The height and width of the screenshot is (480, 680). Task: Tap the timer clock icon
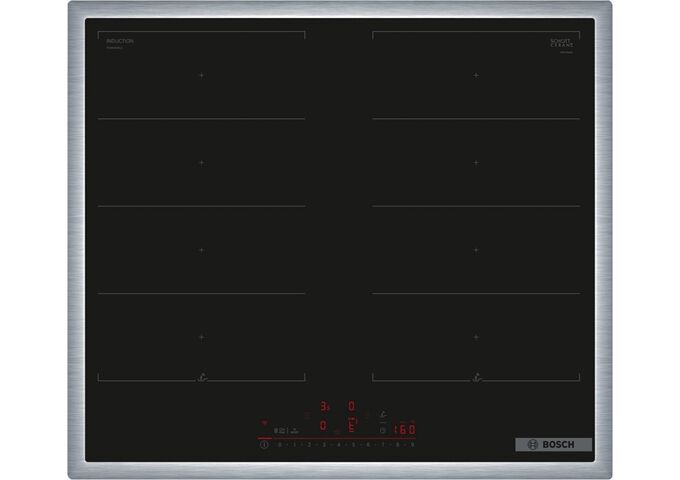[x=384, y=430]
